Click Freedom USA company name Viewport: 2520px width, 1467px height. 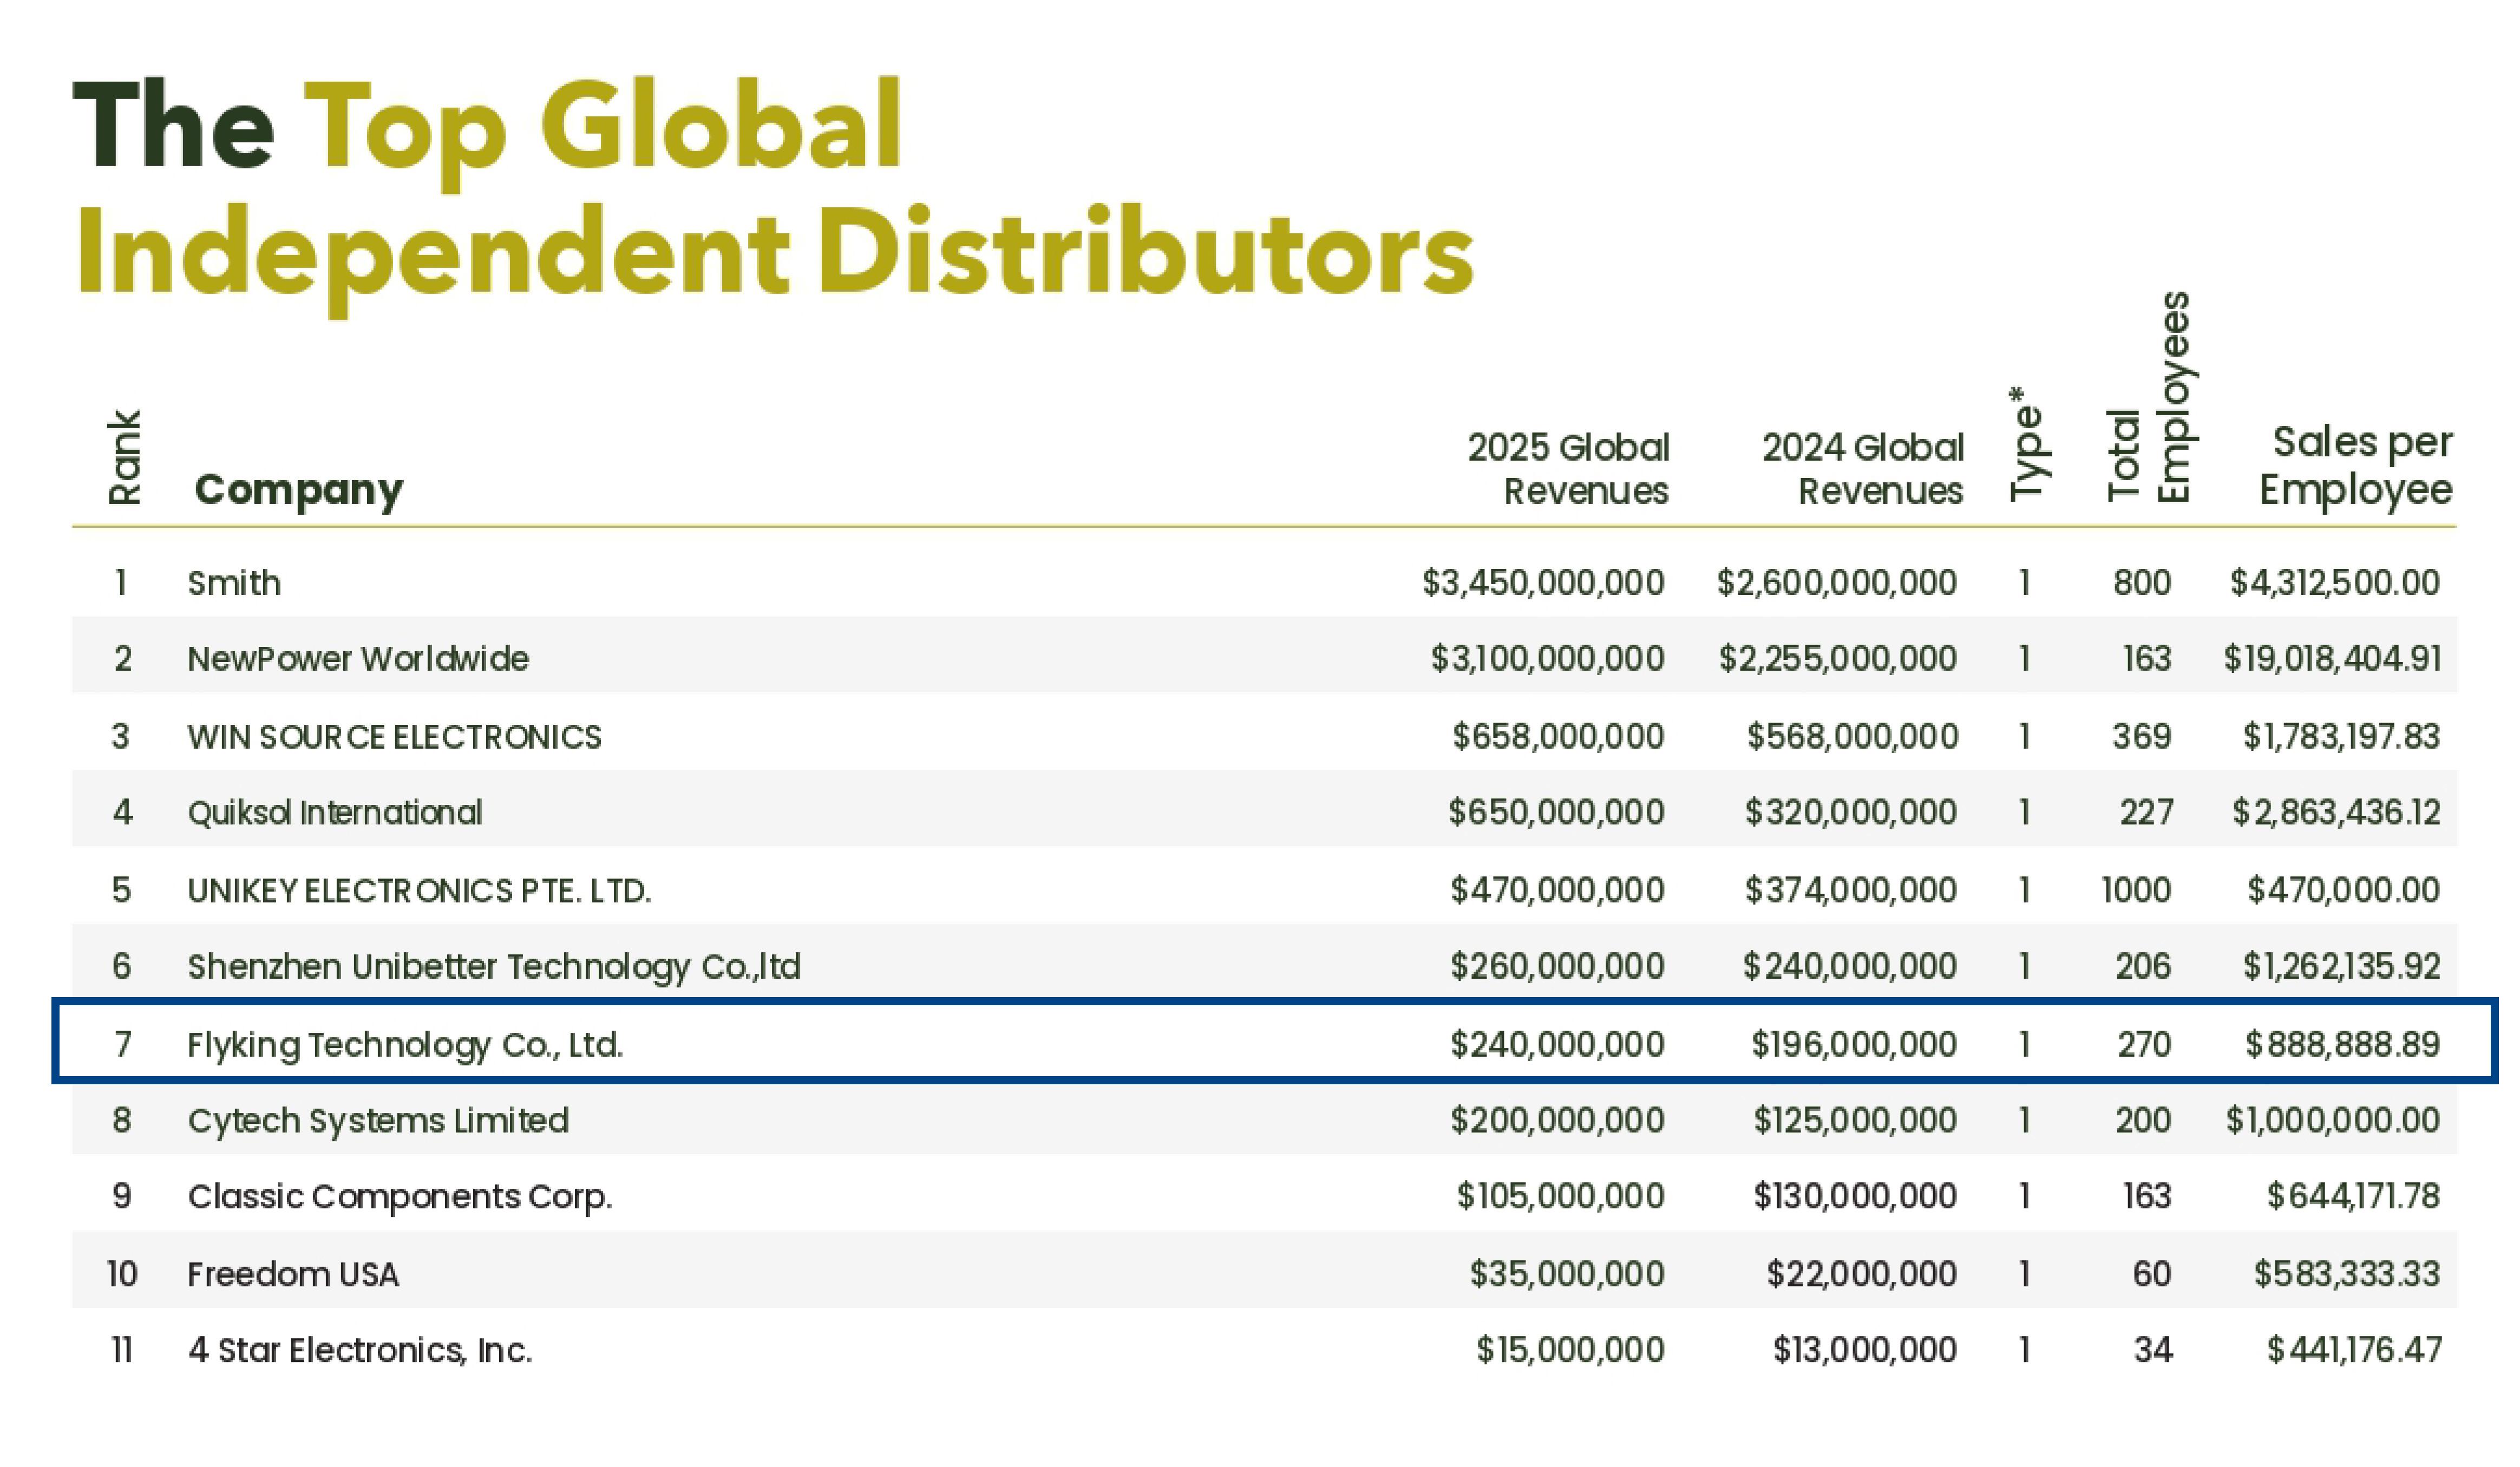point(293,1275)
